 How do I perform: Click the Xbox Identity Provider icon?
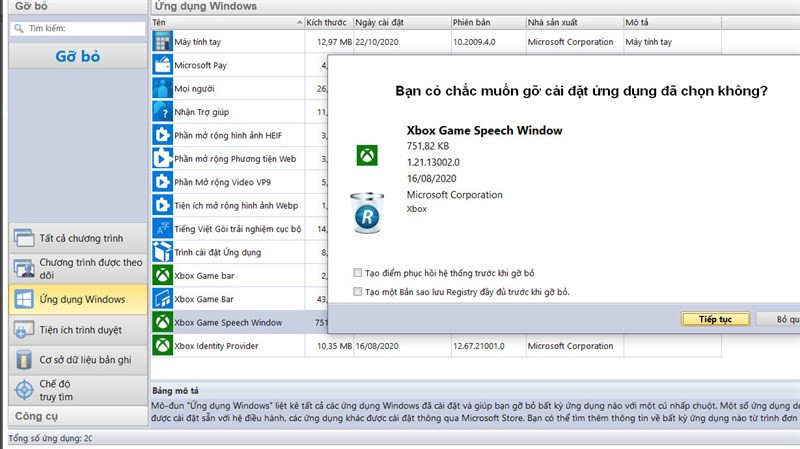tap(162, 345)
